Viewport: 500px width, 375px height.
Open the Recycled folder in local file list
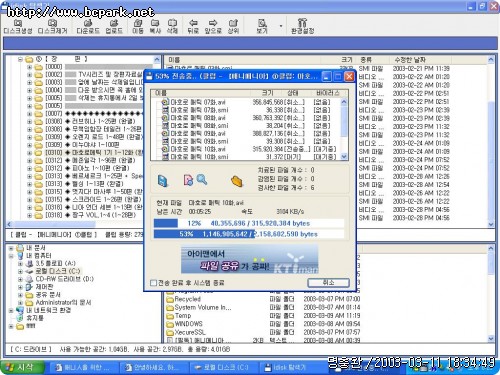(x=184, y=299)
